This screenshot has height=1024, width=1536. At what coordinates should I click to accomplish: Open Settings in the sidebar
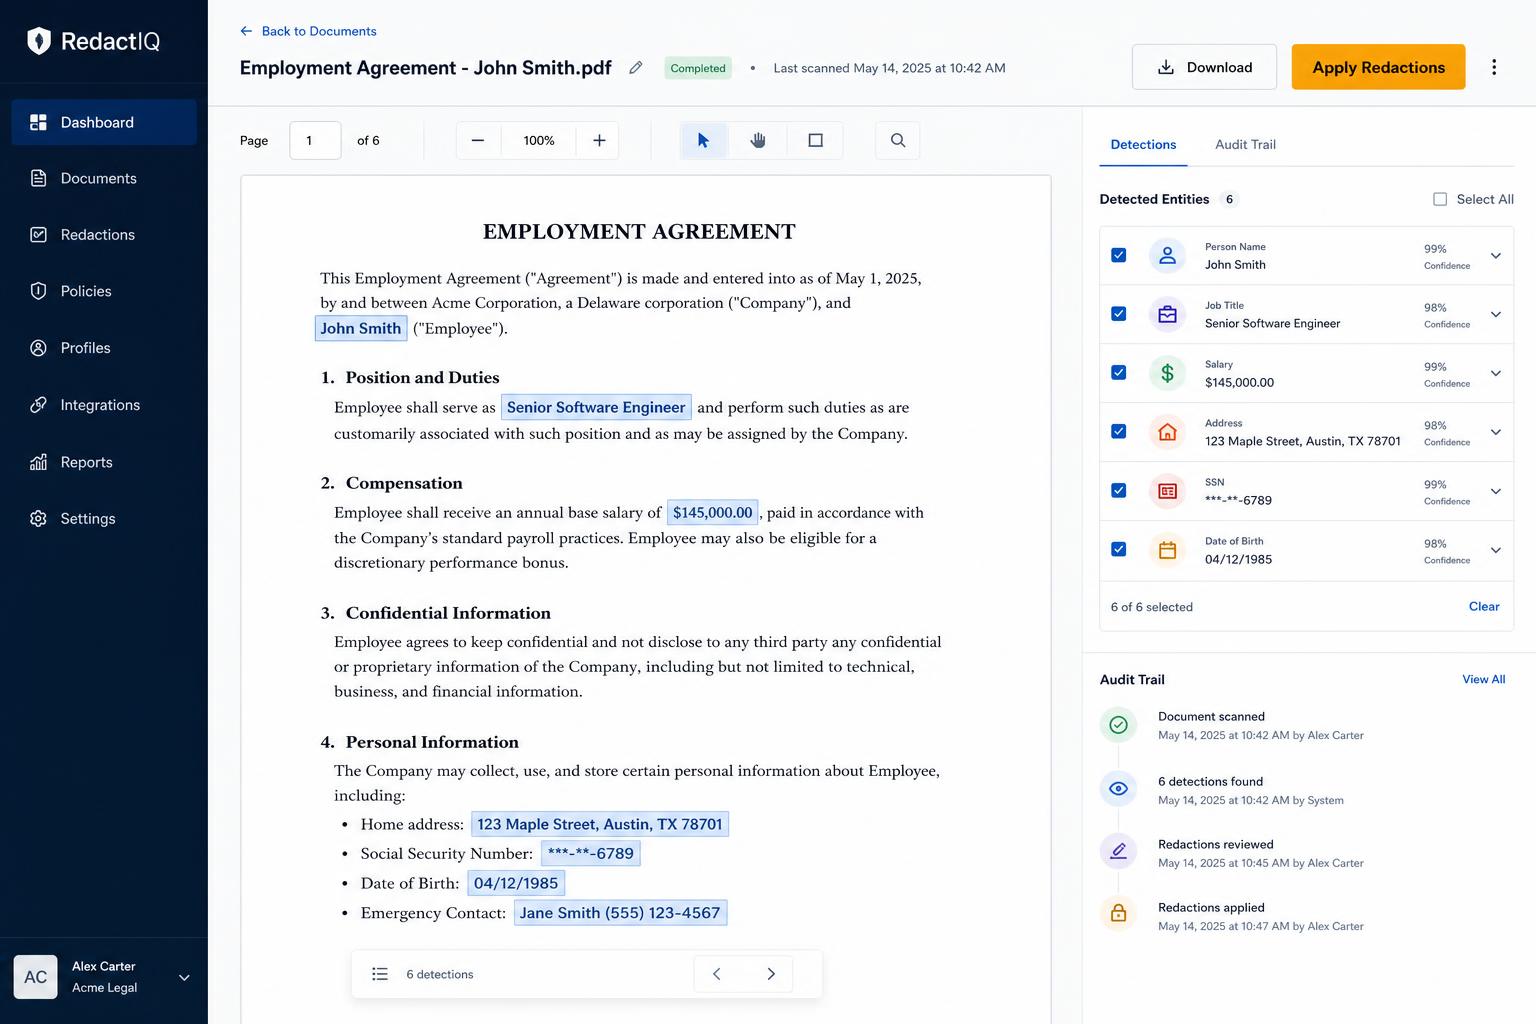tap(104, 519)
